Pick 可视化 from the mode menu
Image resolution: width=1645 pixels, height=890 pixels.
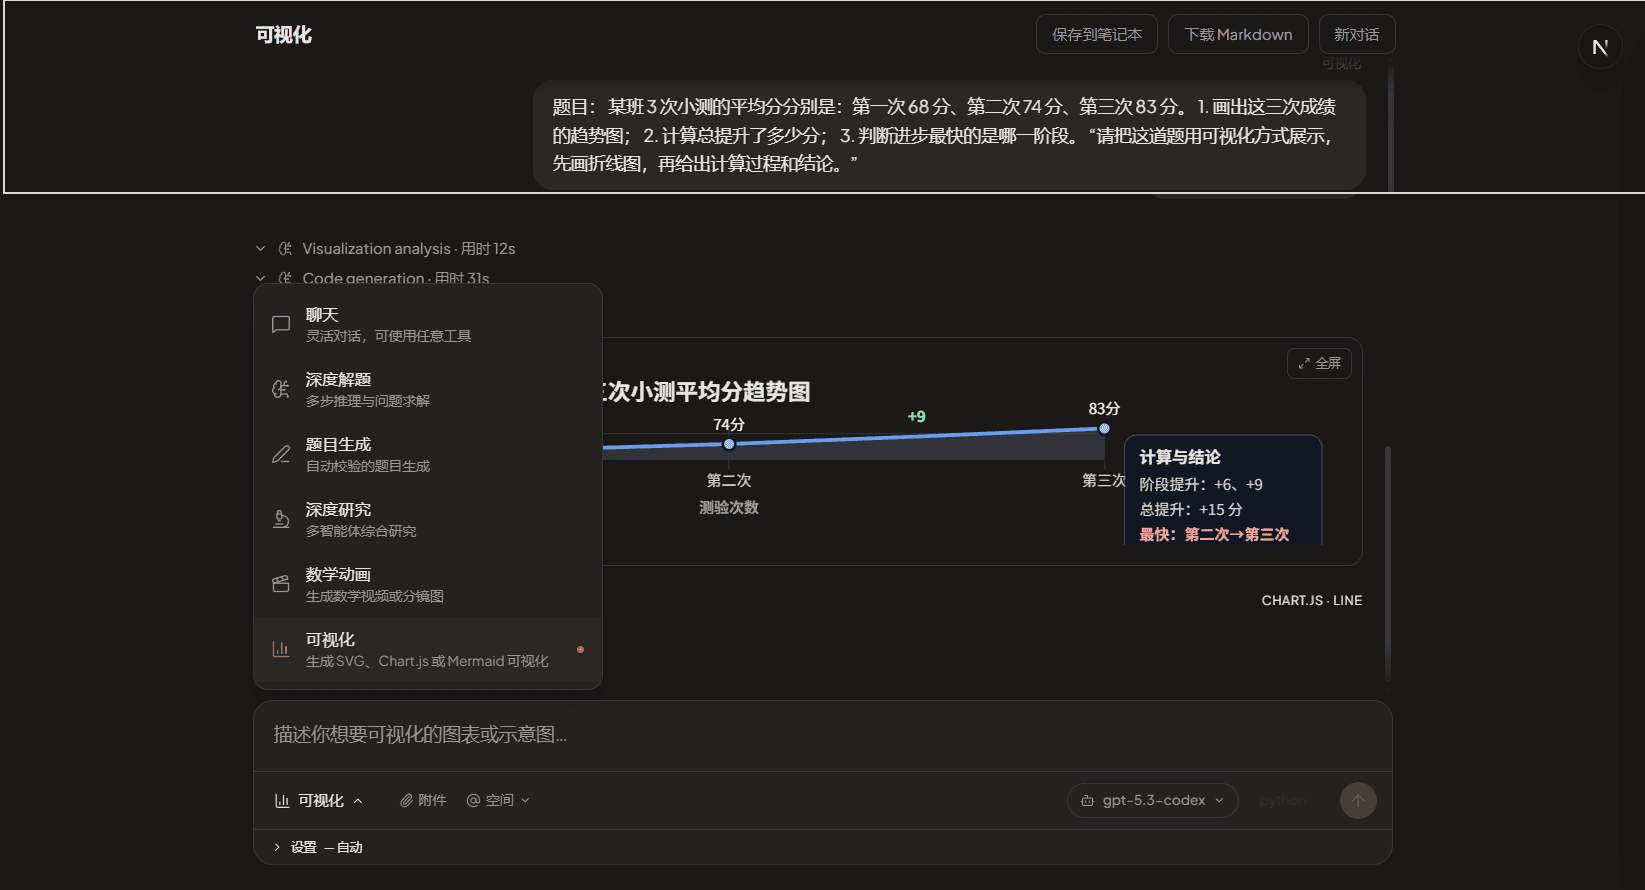428,650
